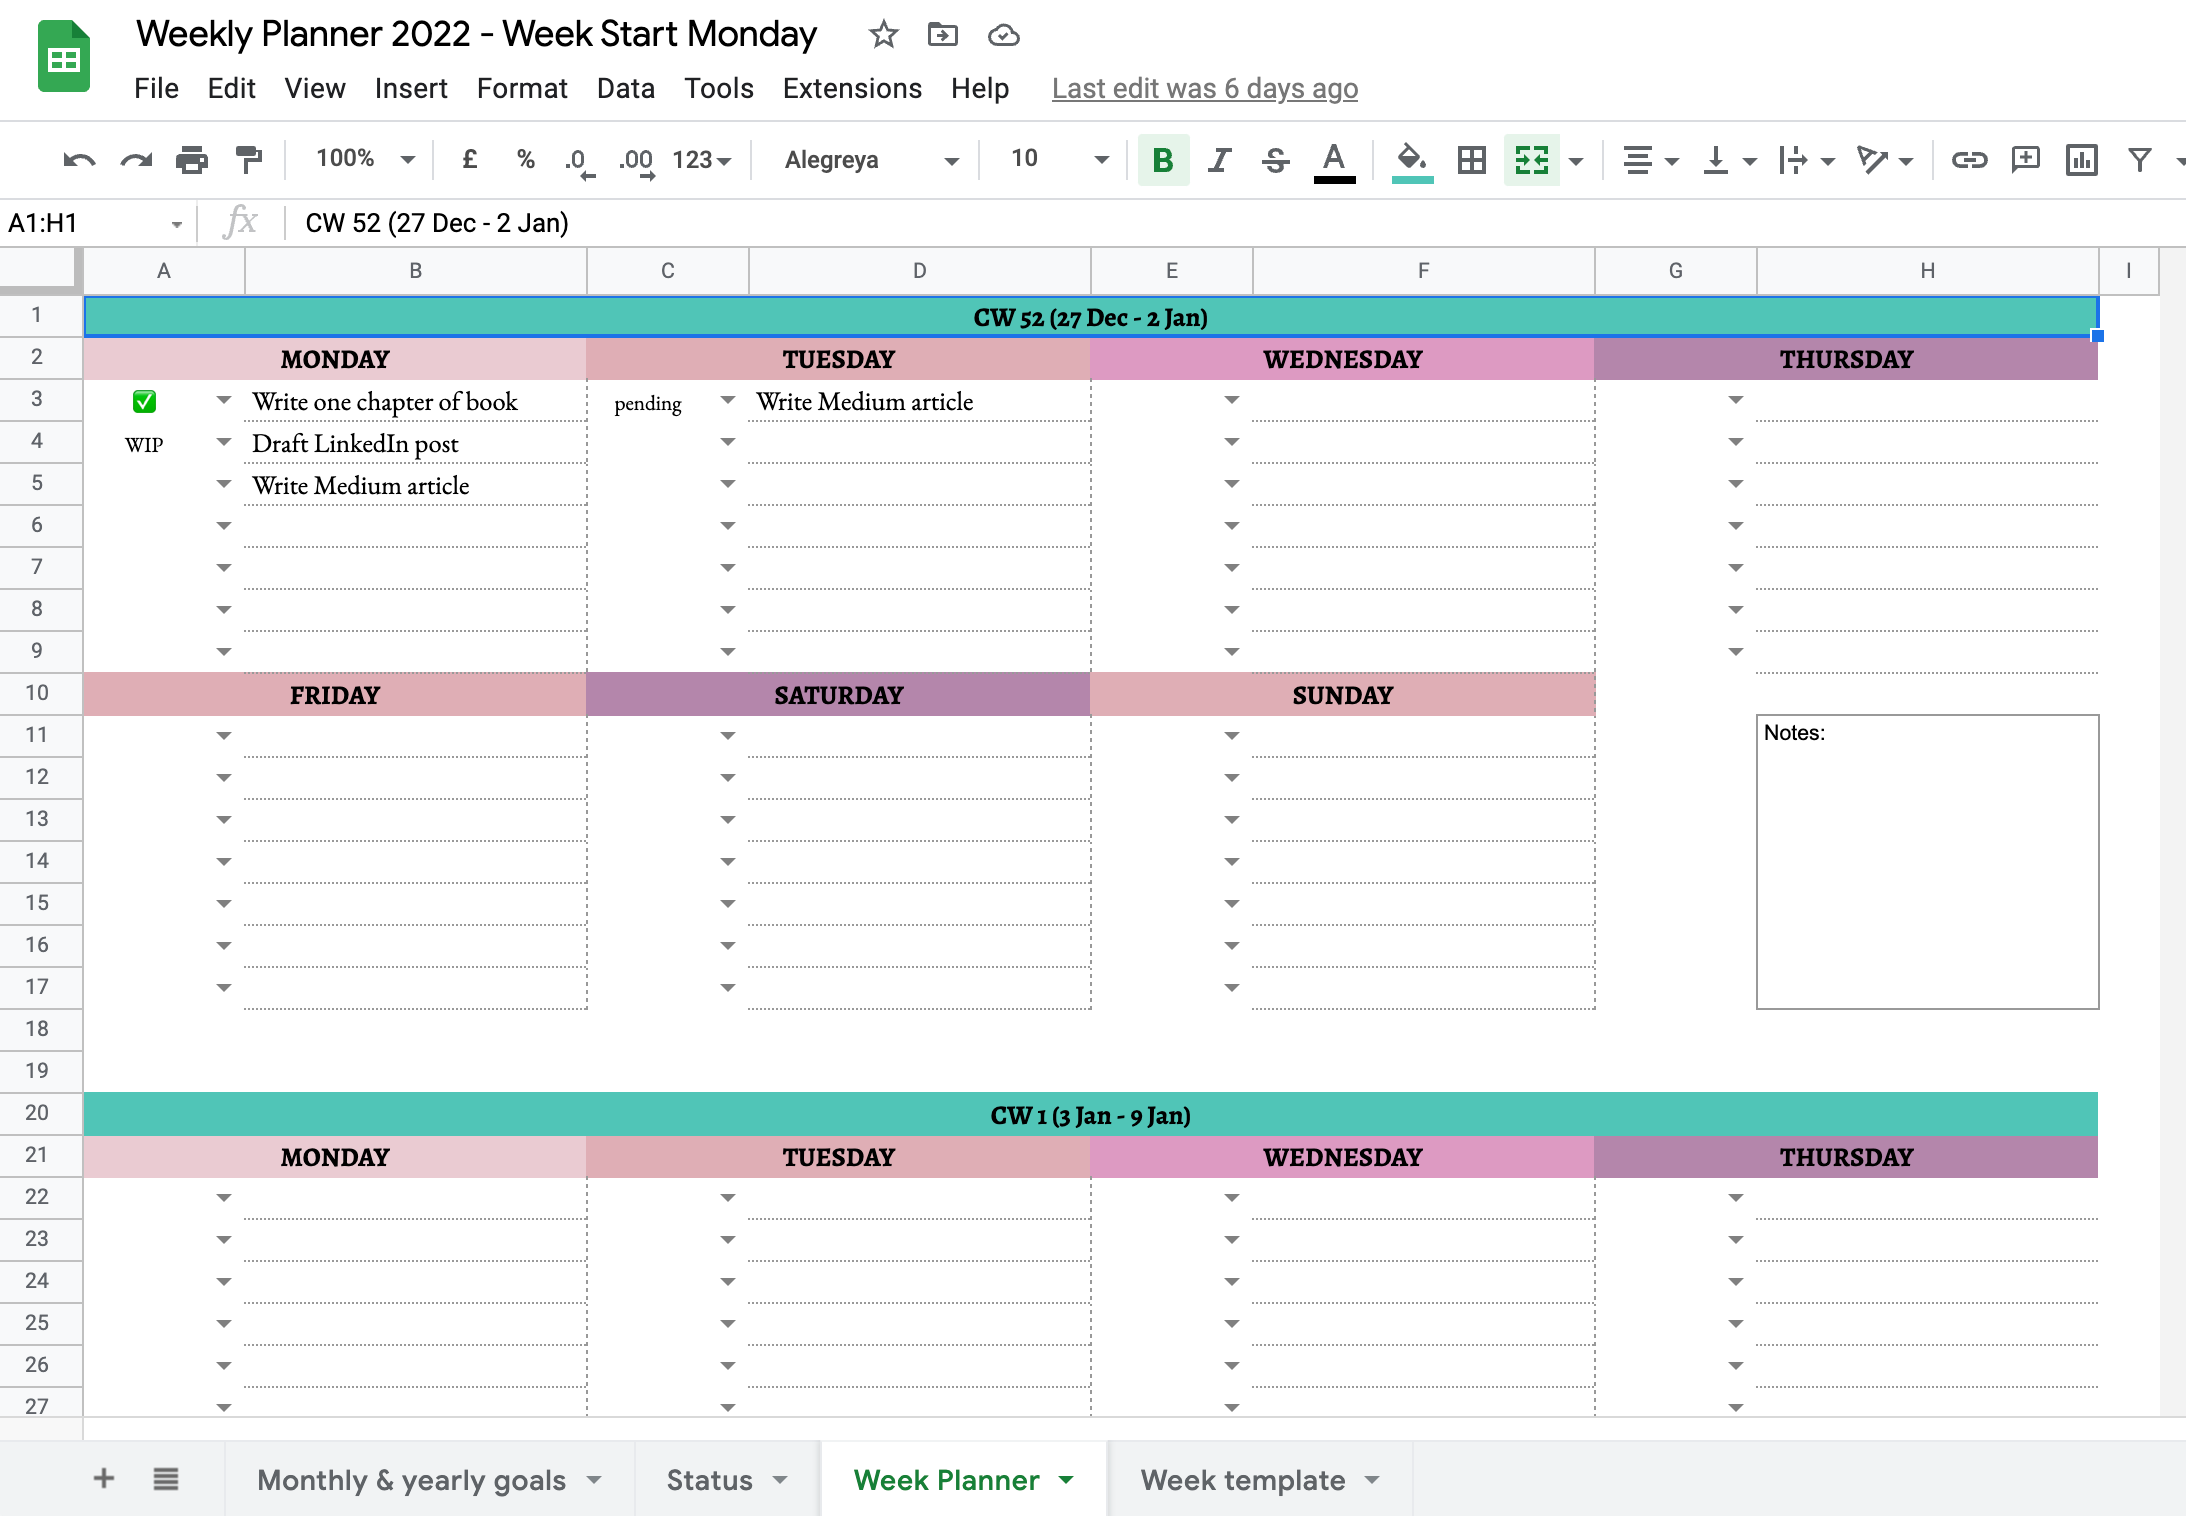Viewport: 2186px width, 1516px height.
Task: Select the Paint format roller icon
Action: [x=248, y=160]
